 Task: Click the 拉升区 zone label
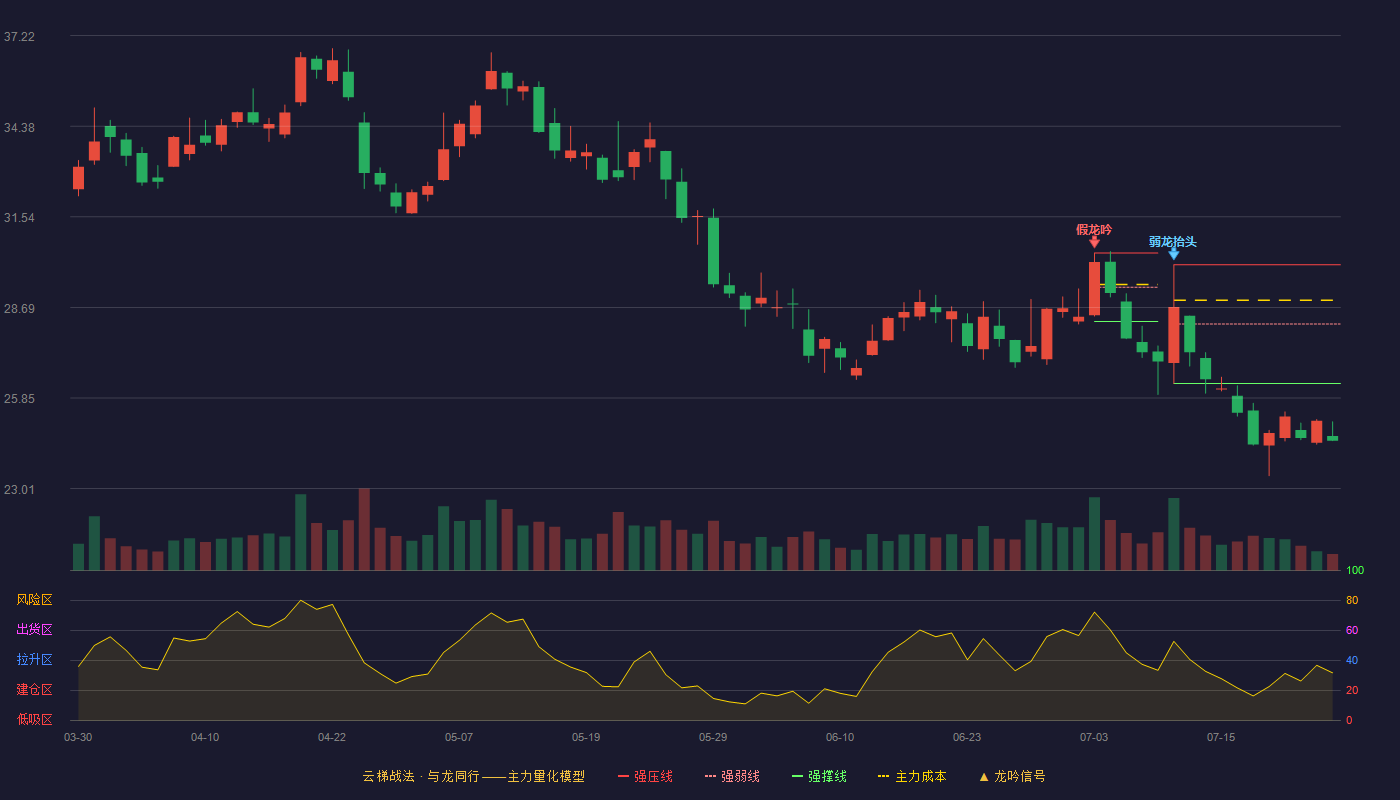[x=34, y=660]
